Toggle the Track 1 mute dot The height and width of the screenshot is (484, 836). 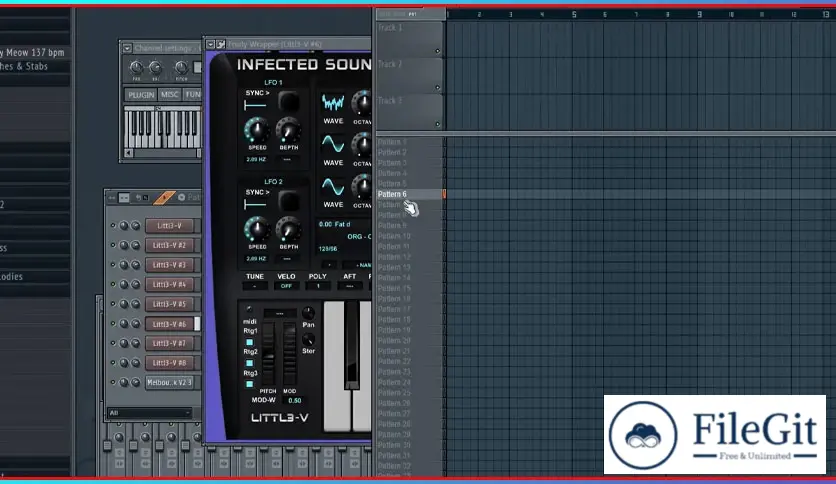point(438,51)
